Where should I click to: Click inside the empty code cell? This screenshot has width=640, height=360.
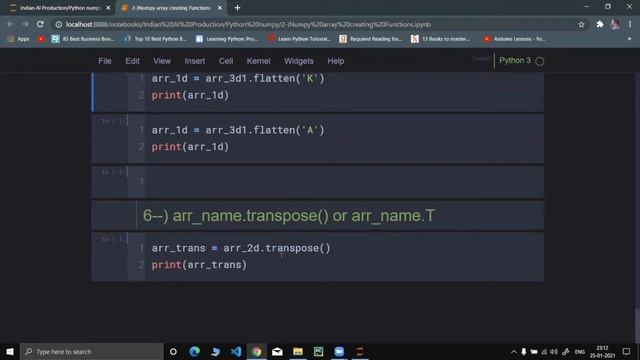344,182
